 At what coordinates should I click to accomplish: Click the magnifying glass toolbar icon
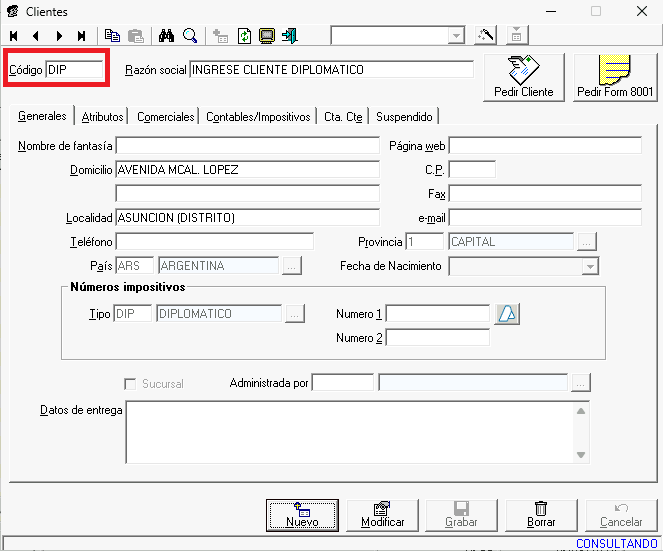189,36
